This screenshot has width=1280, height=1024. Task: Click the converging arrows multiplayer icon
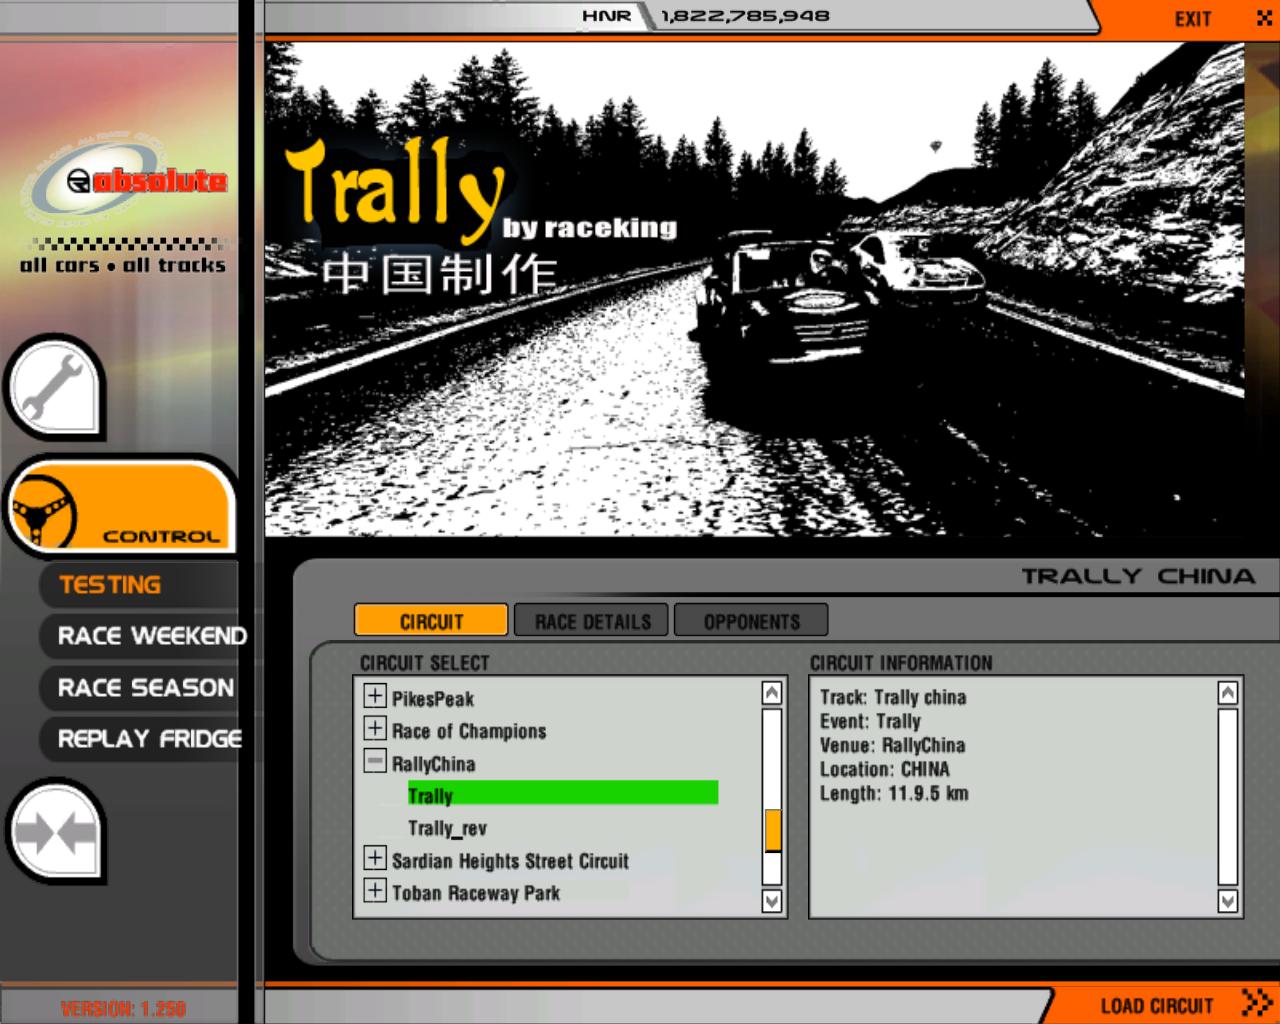tap(55, 832)
